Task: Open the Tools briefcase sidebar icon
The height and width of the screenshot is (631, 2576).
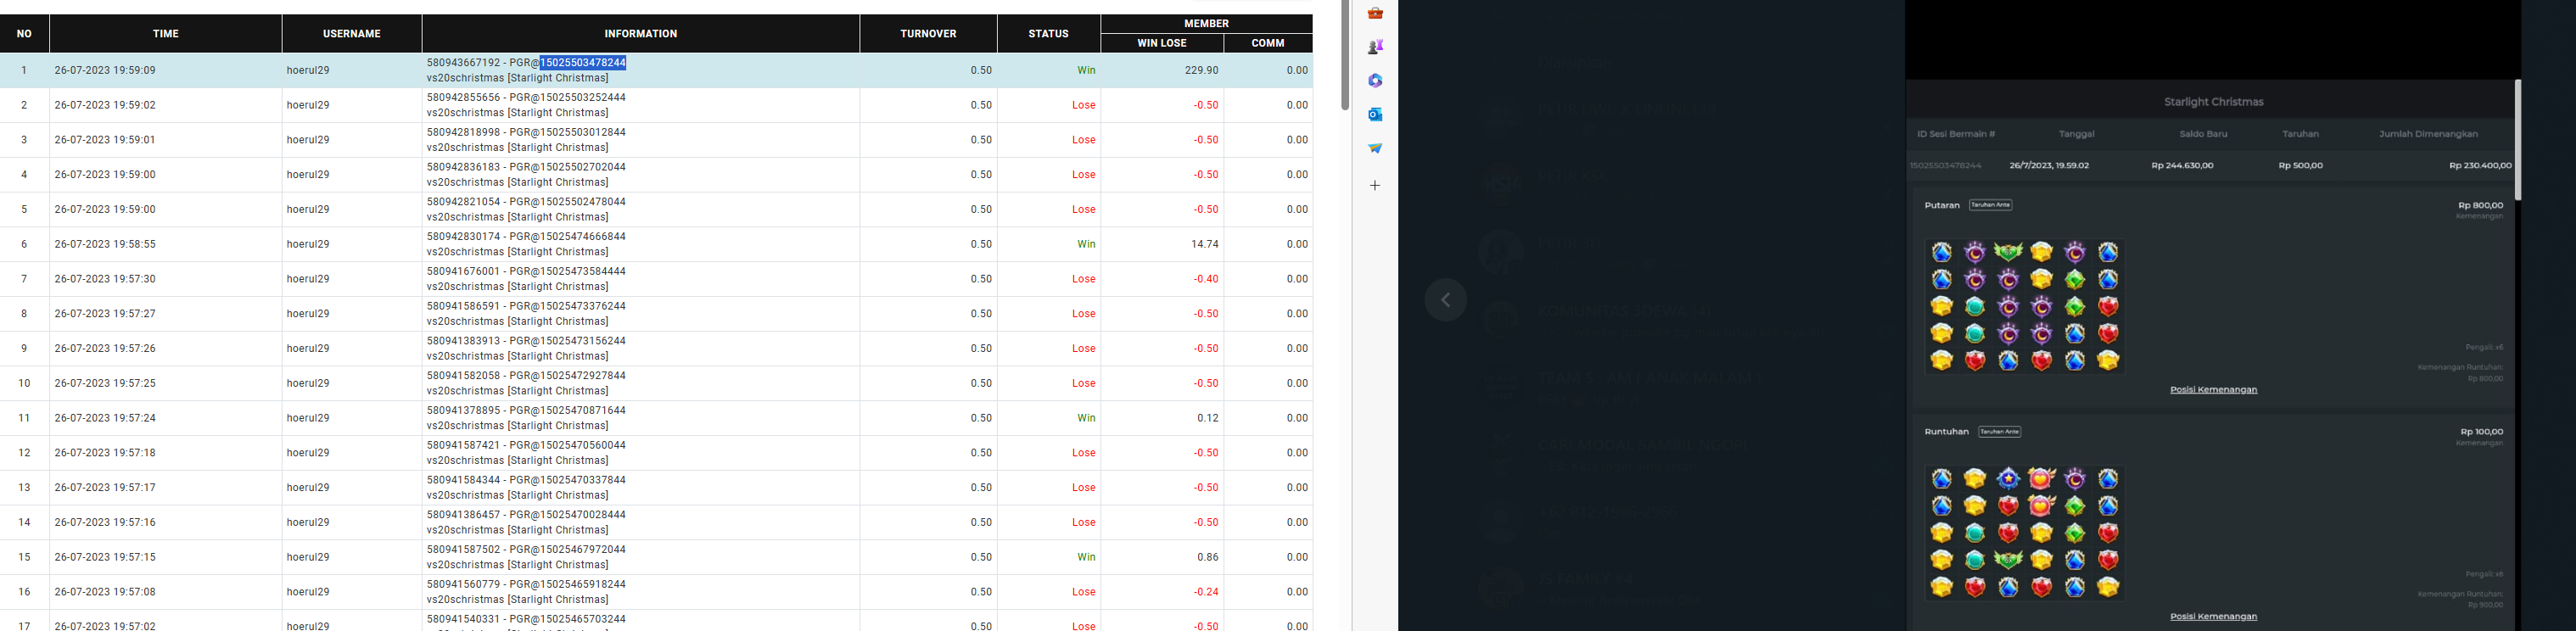Action: coord(1375,13)
